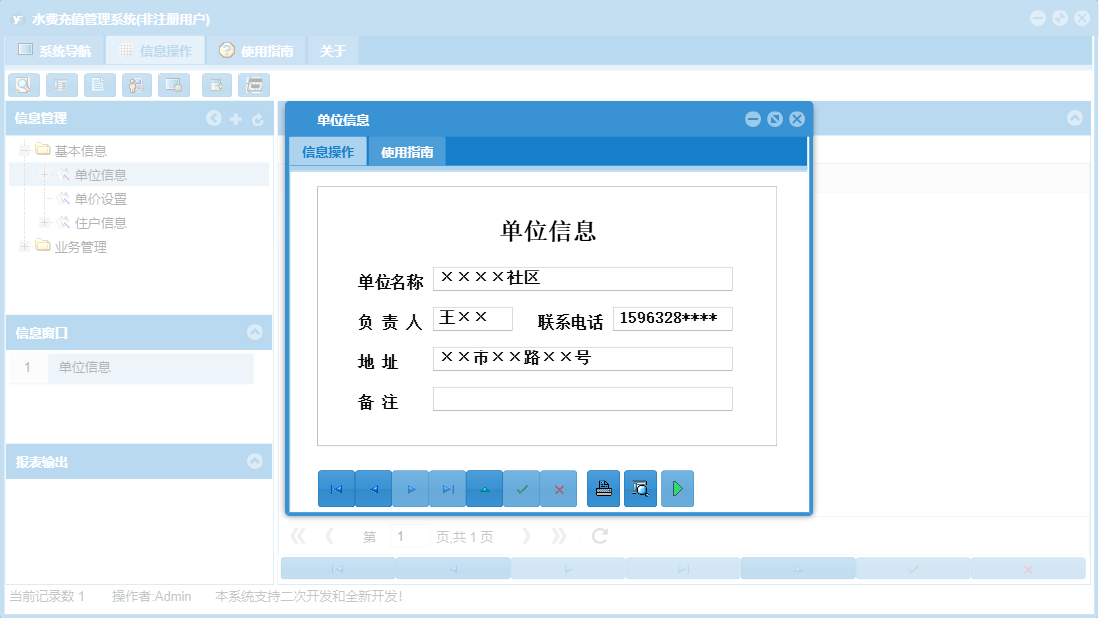Go to the previous record
Screen dimensions: 1099x618
(x=374, y=488)
